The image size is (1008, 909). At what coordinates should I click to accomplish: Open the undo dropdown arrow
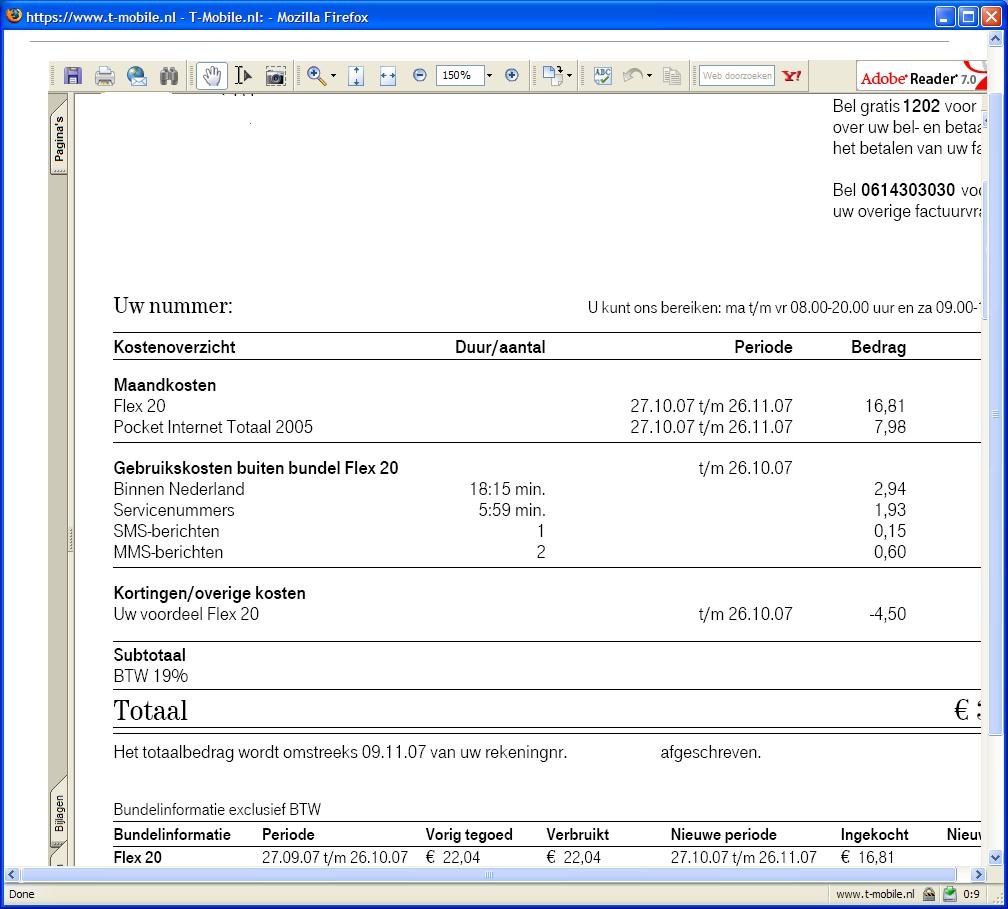tap(649, 76)
